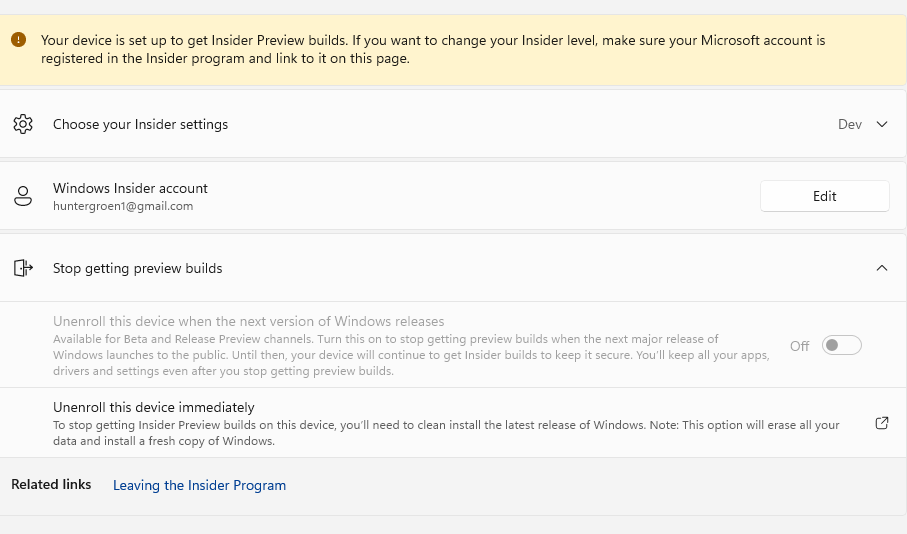
Task: Click the huntergroen1@gmail.com account email
Action: tap(123, 206)
